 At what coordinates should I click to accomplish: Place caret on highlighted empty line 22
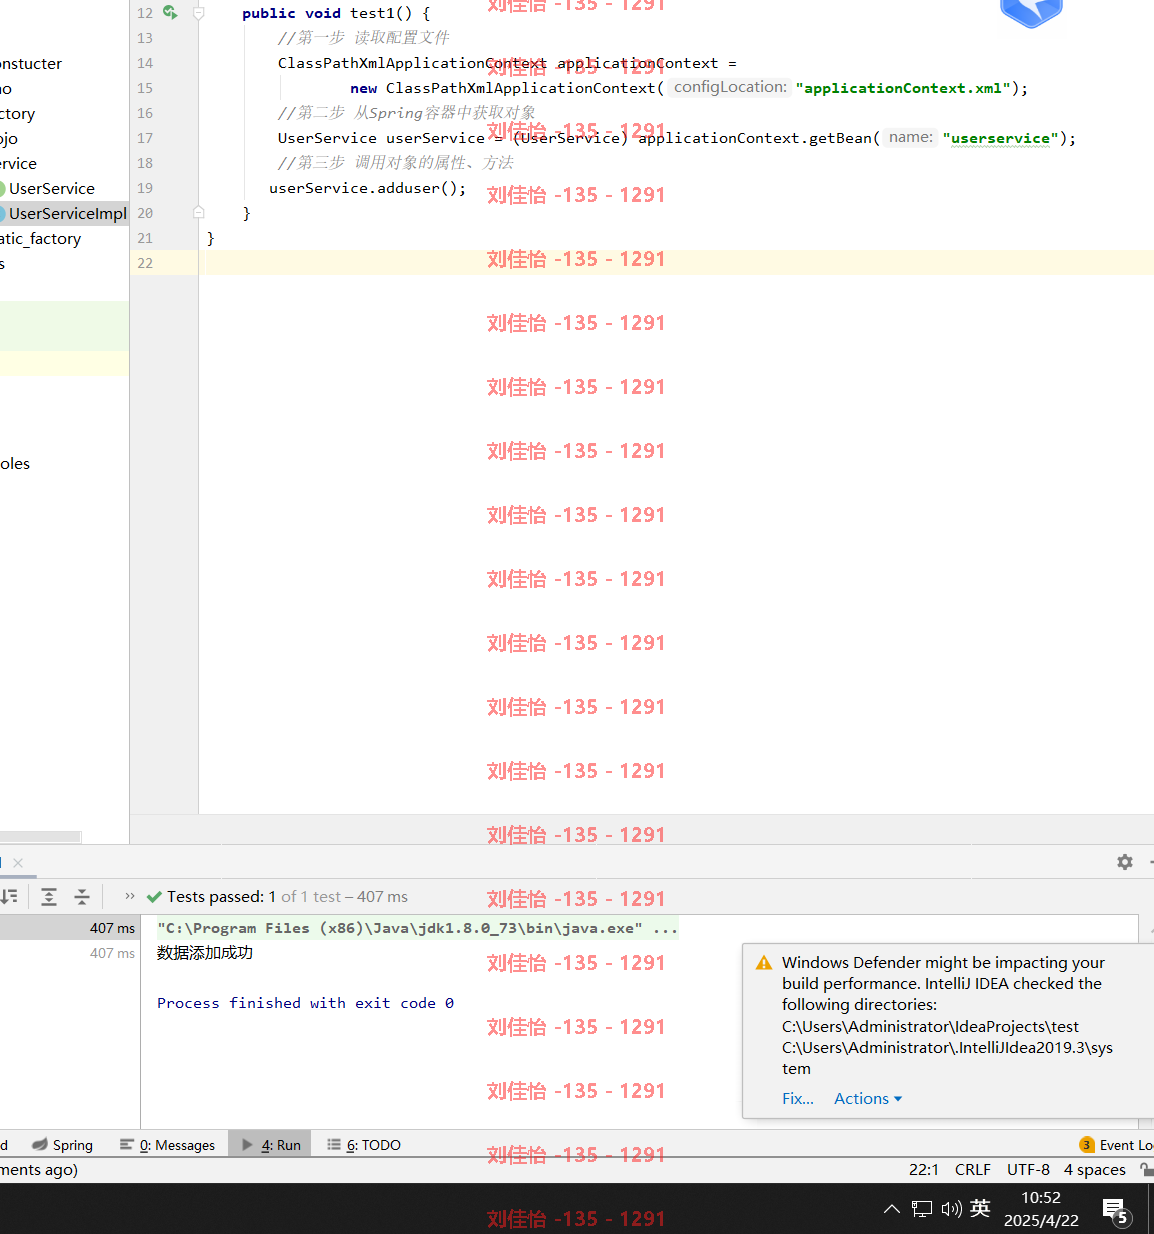[676, 263]
